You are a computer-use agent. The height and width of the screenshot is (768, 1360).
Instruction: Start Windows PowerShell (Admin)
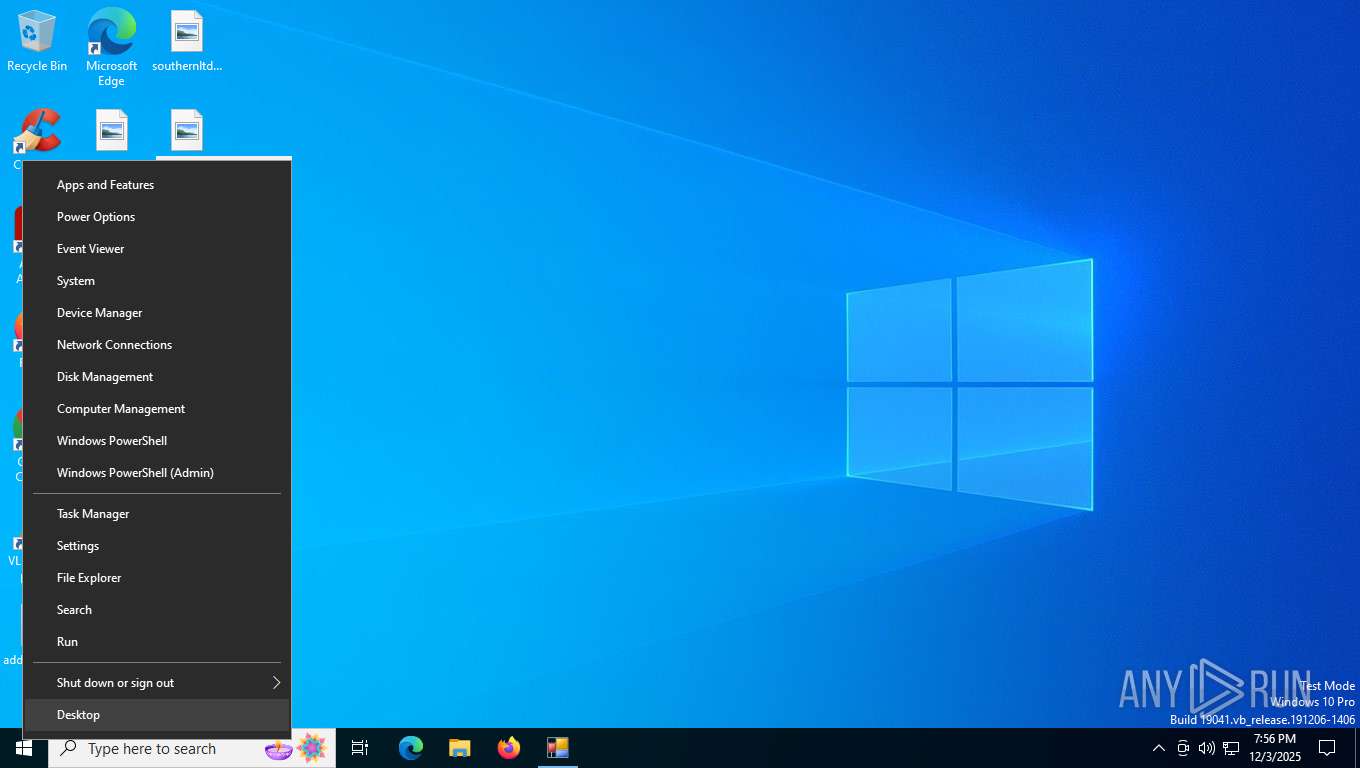[157, 473]
